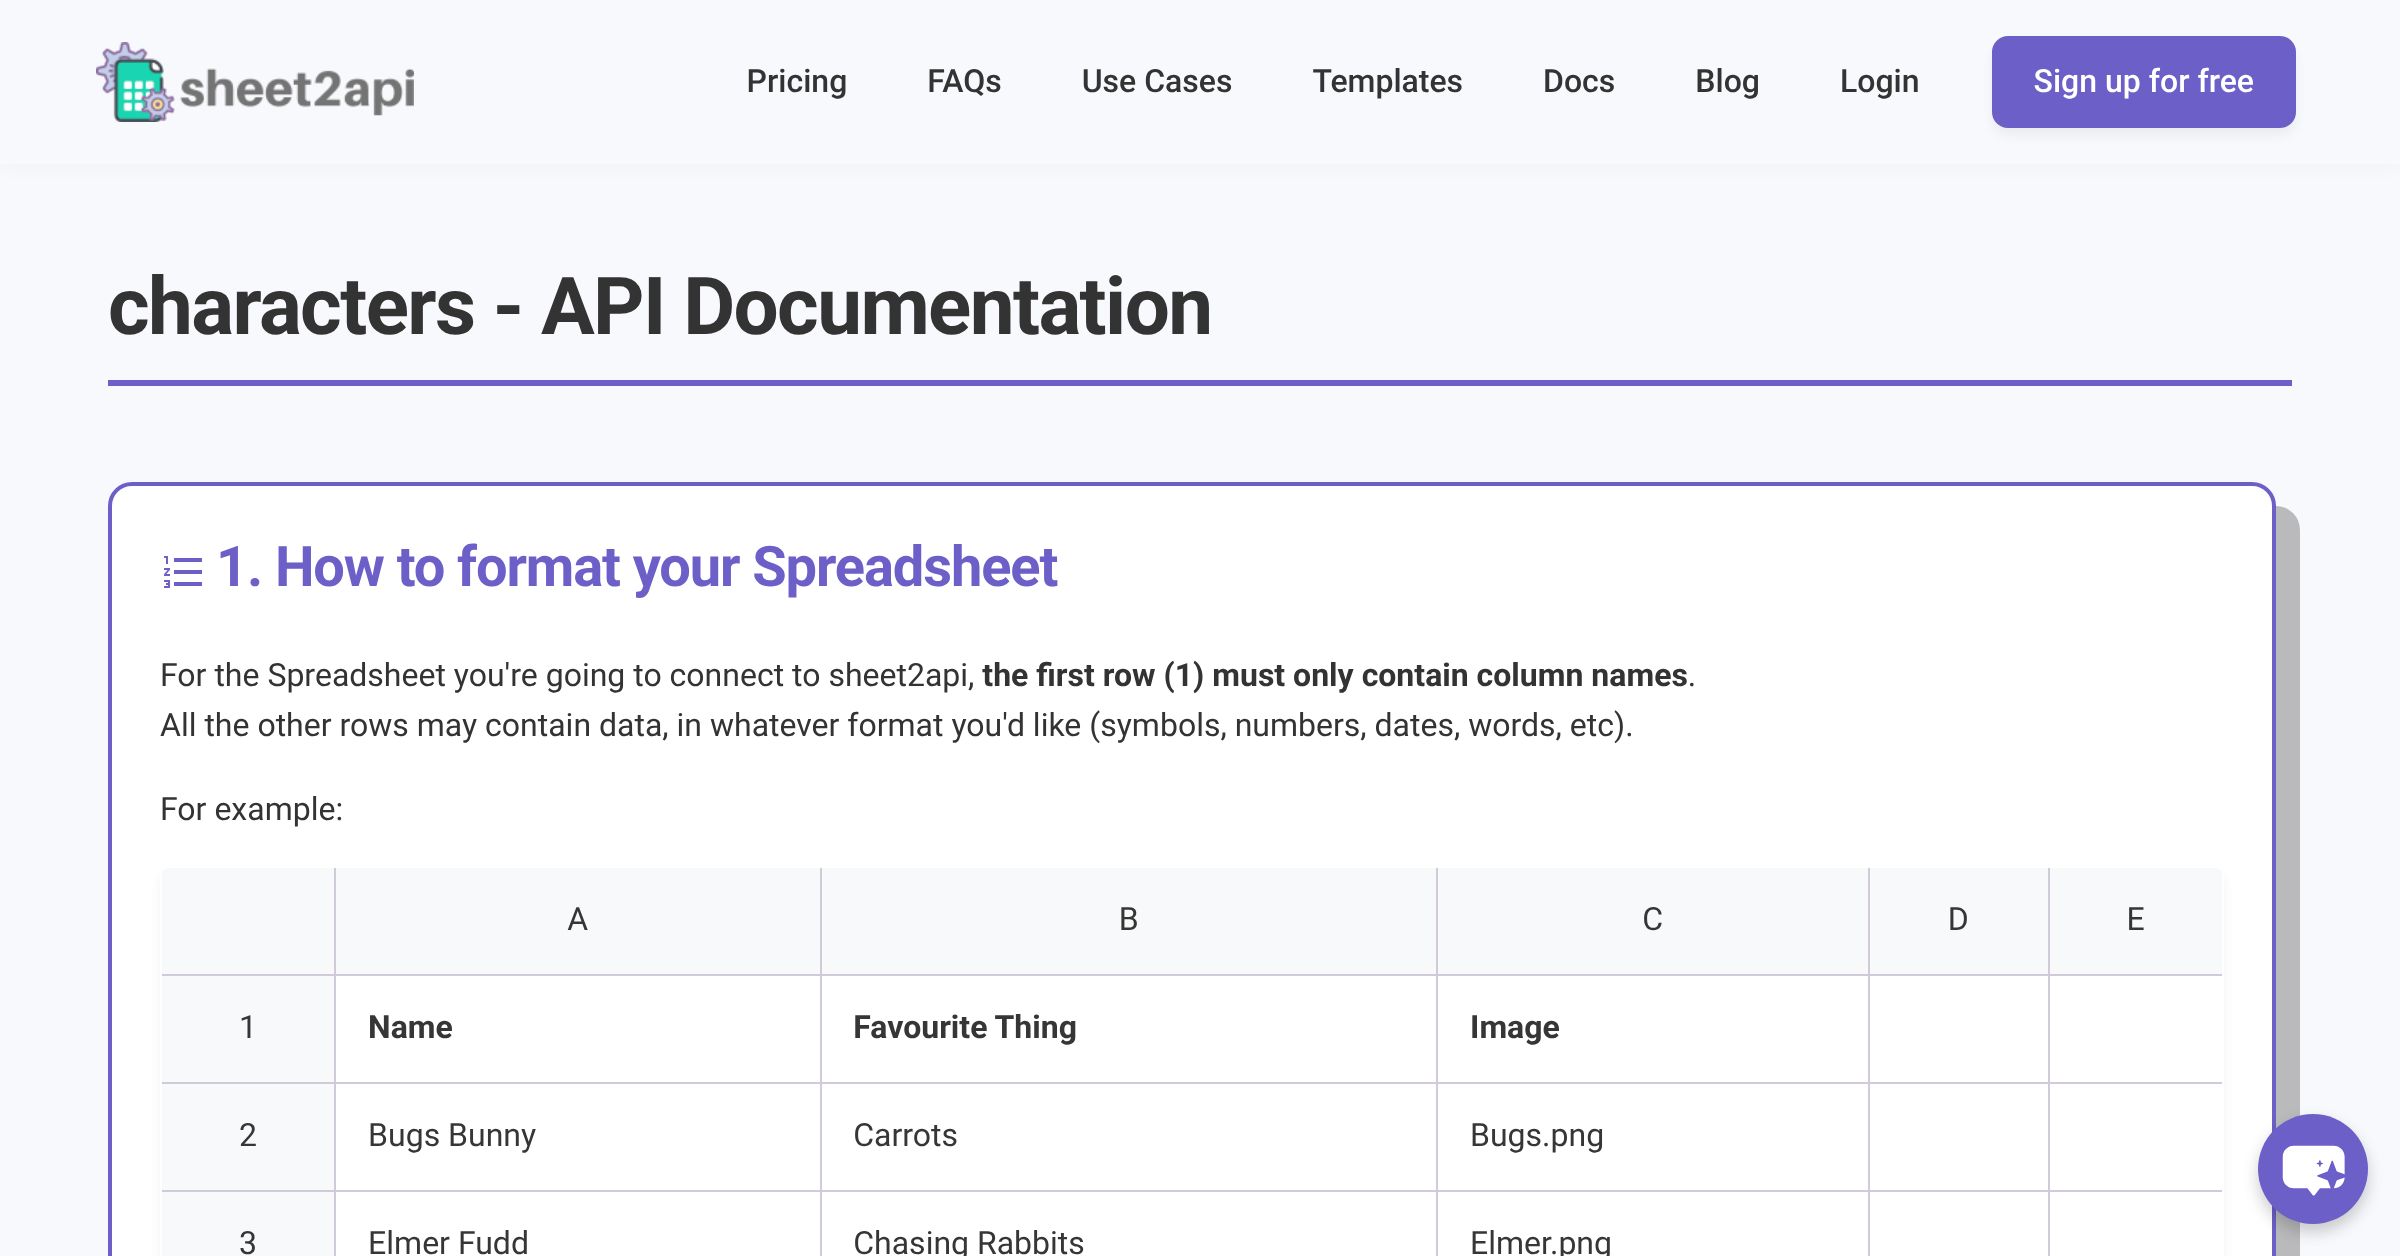
Task: Visit the Blog from the navbar
Action: point(1727,81)
